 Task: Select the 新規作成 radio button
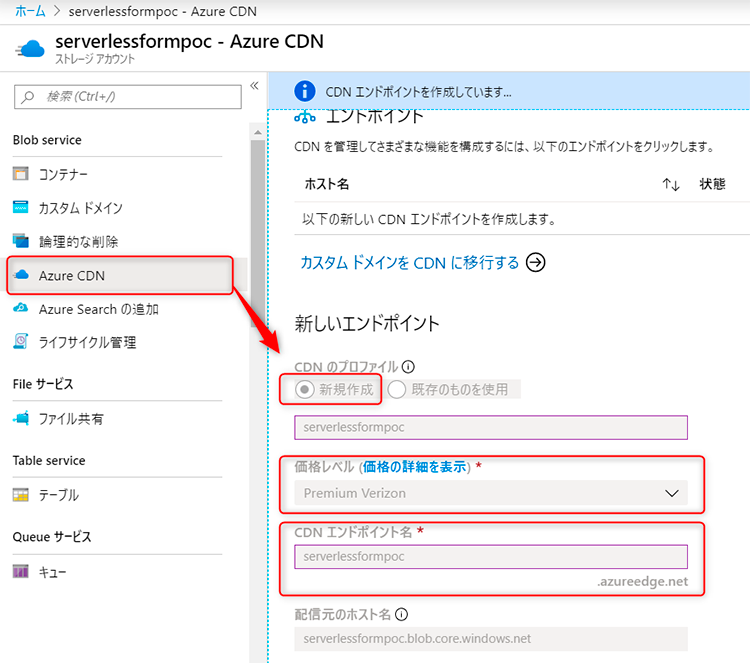coord(304,390)
